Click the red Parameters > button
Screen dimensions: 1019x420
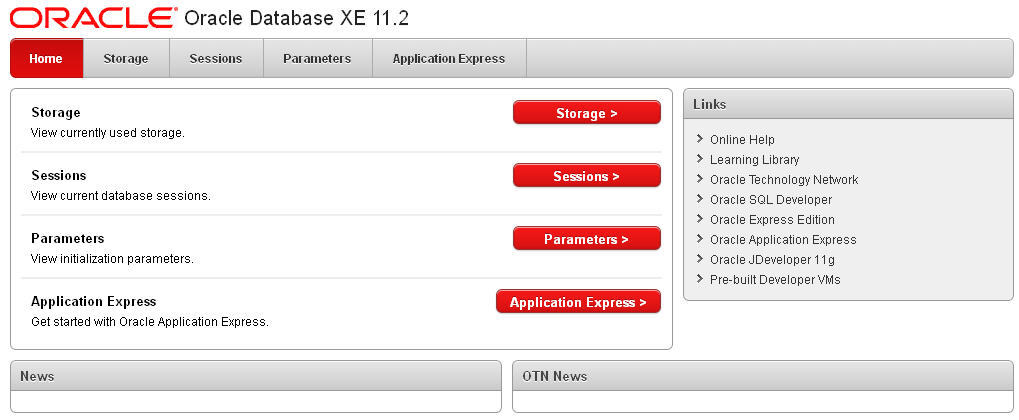(x=586, y=239)
